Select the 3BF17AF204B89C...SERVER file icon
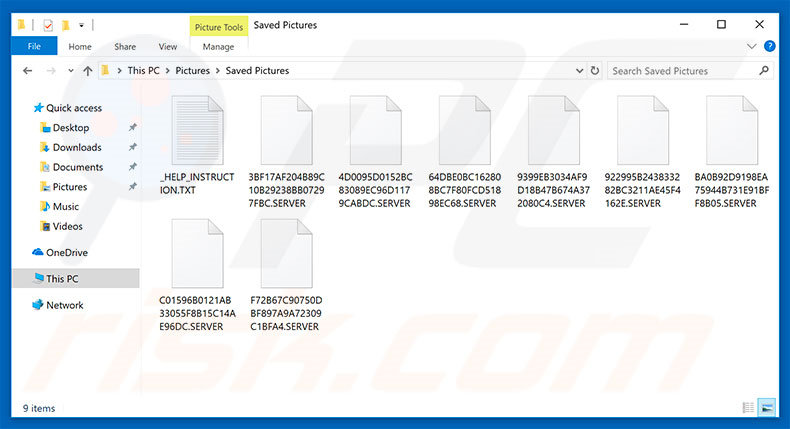This screenshot has height=429, width=790. [286, 131]
